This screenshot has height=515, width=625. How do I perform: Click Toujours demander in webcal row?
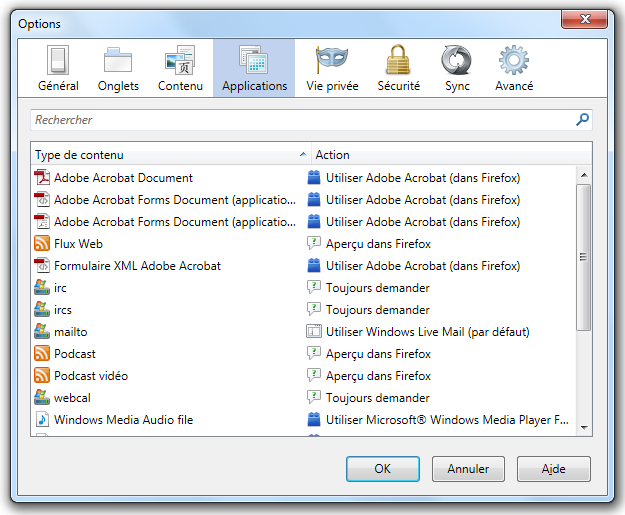[378, 397]
